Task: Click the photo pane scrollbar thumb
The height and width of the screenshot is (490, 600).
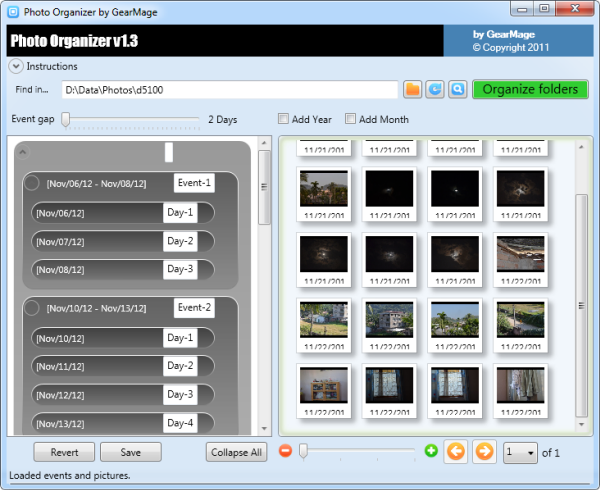Action: [x=581, y=306]
